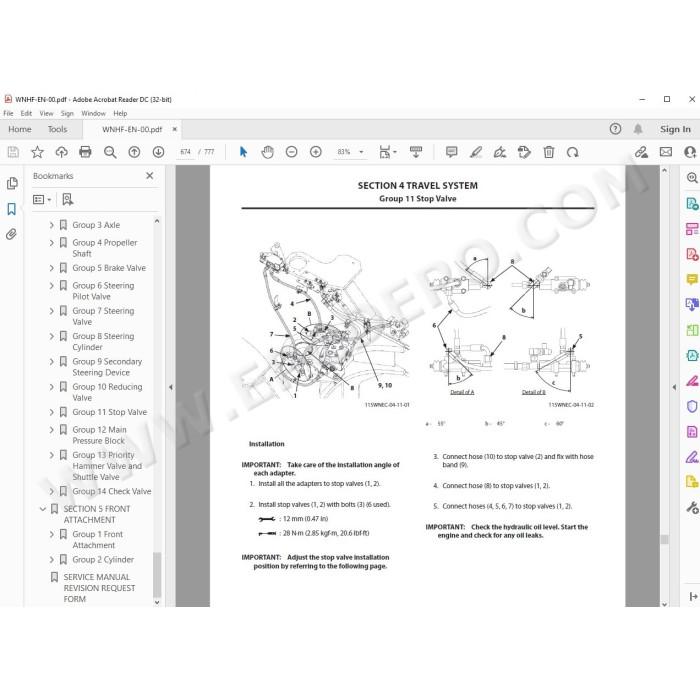Open SERVICE MANUAL REVISION REQUEST FORM bookmark
The width and height of the screenshot is (700, 700).
[x=99, y=588]
